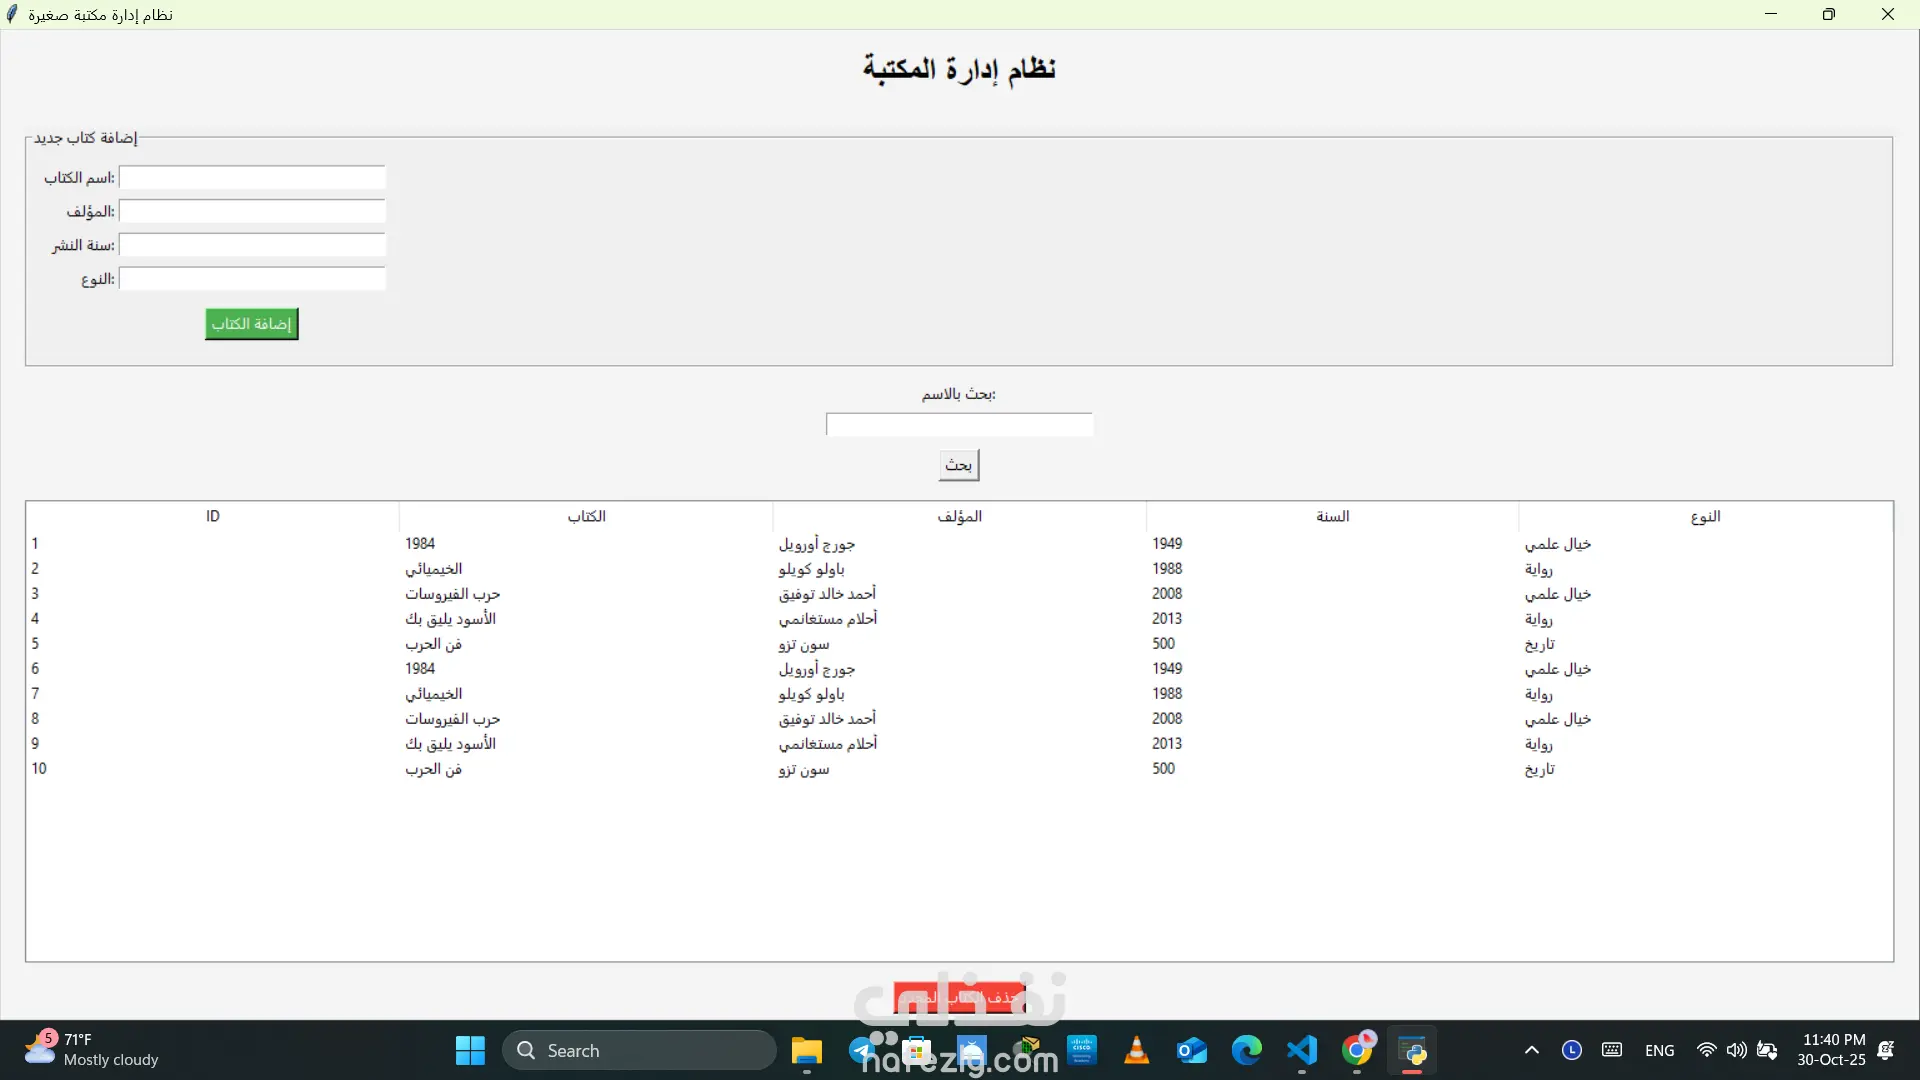The height and width of the screenshot is (1080, 1920).
Task: Open VLC media player in the taskbar
Action: point(1136,1051)
